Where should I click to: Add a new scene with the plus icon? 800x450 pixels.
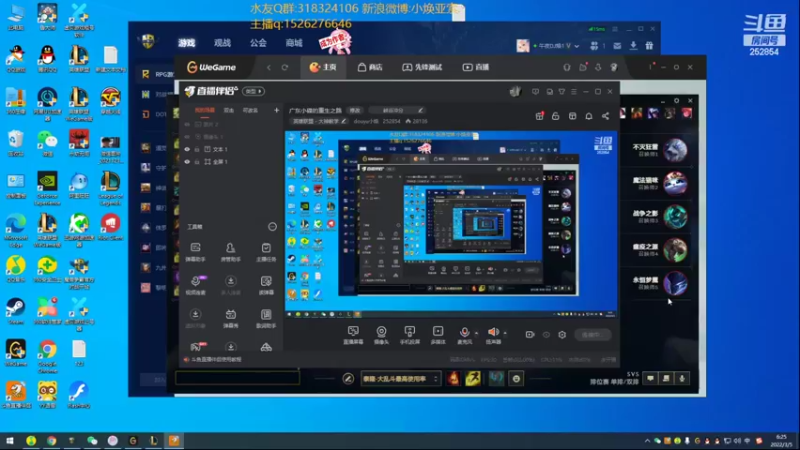(x=277, y=110)
